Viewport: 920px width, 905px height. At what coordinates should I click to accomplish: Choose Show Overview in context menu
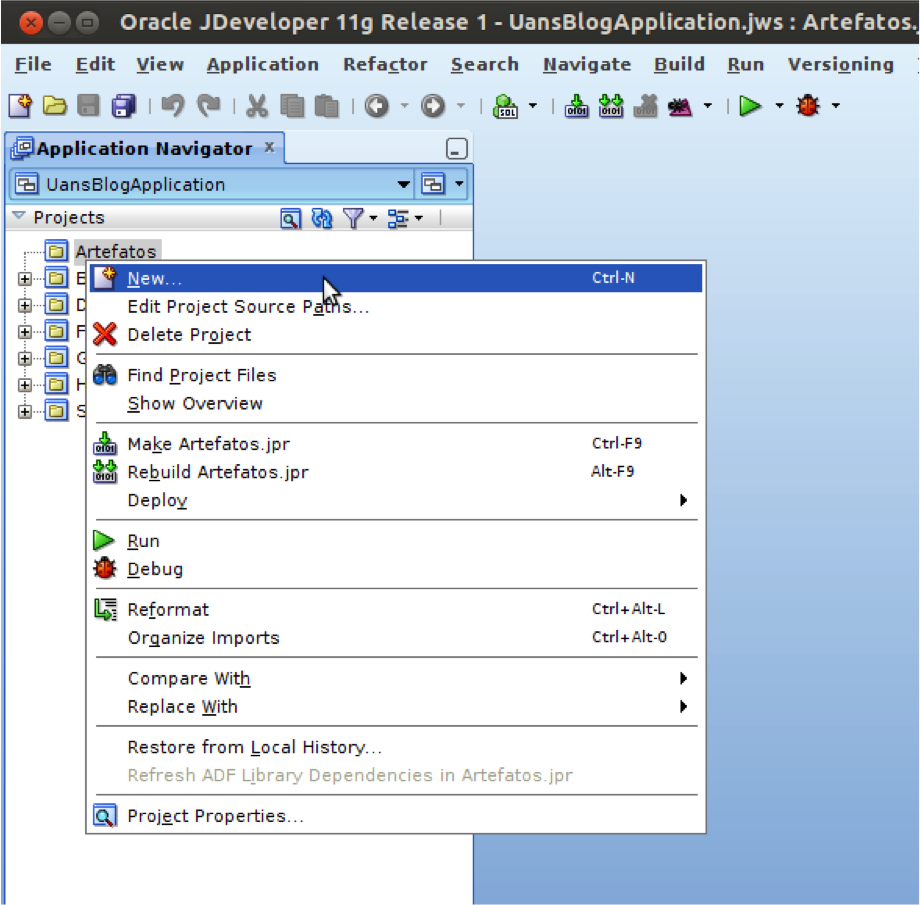point(396,404)
